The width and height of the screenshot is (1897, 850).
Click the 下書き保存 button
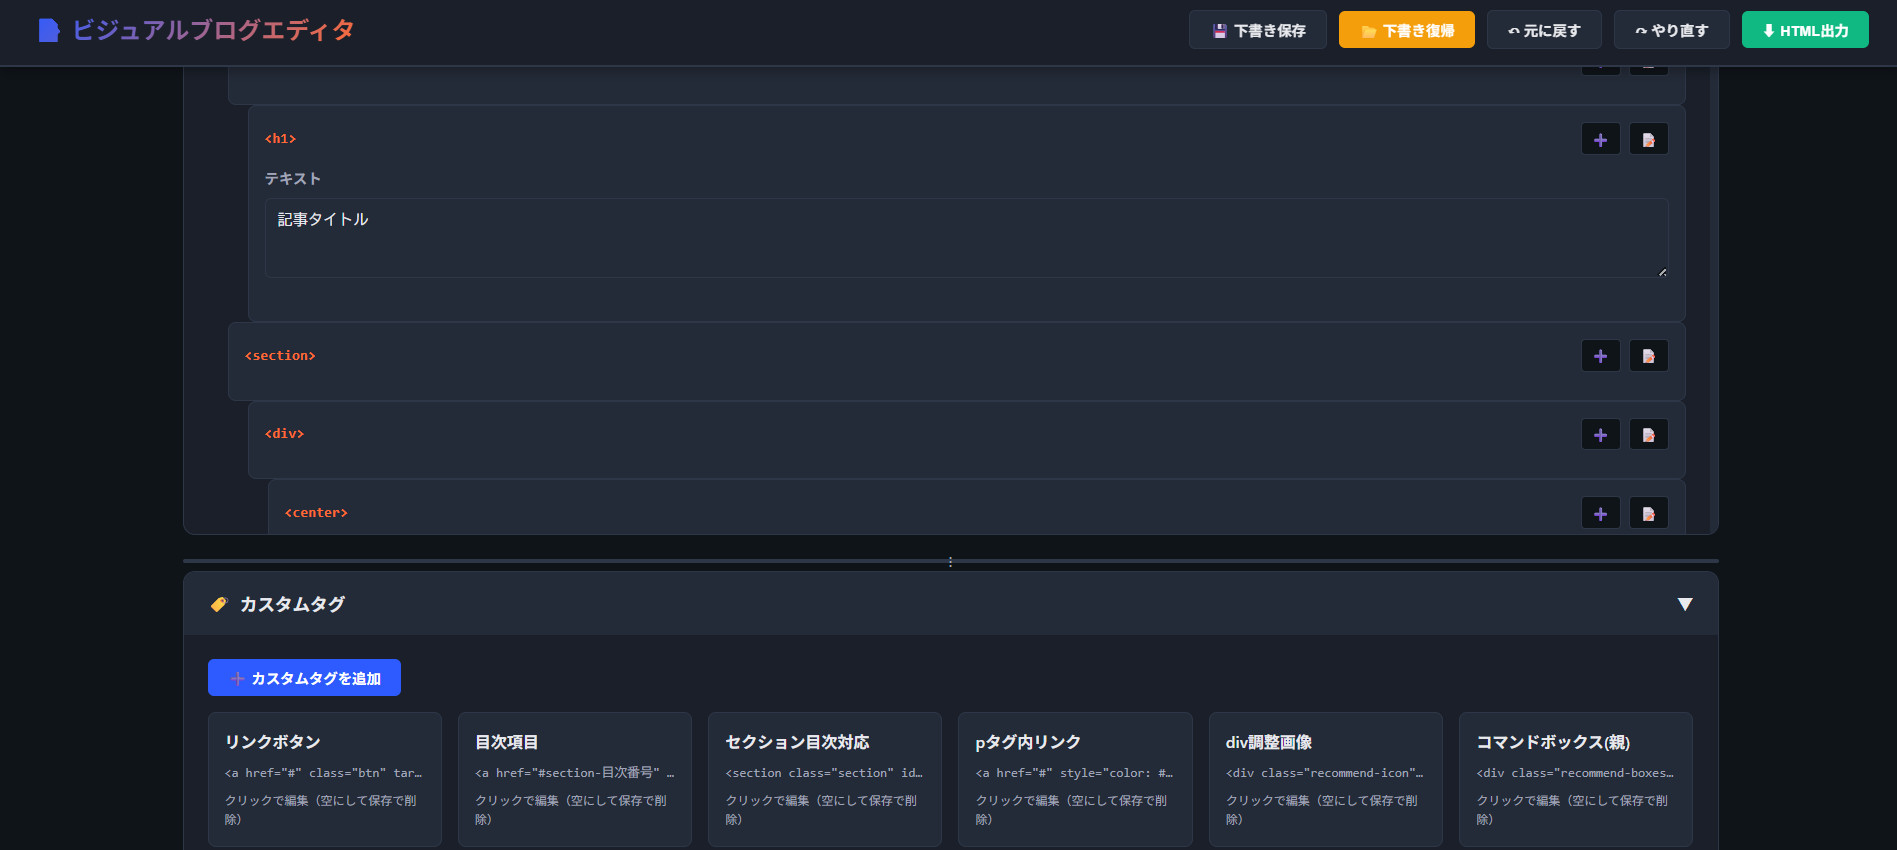pyautogui.click(x=1257, y=30)
